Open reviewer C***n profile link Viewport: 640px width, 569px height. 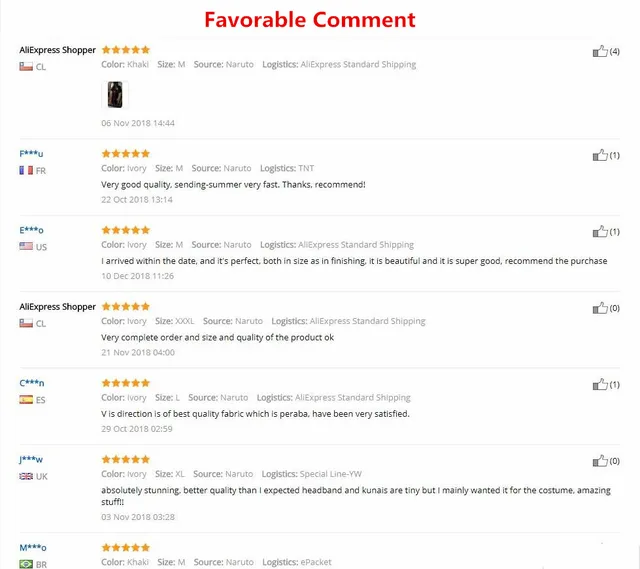pos(31,383)
